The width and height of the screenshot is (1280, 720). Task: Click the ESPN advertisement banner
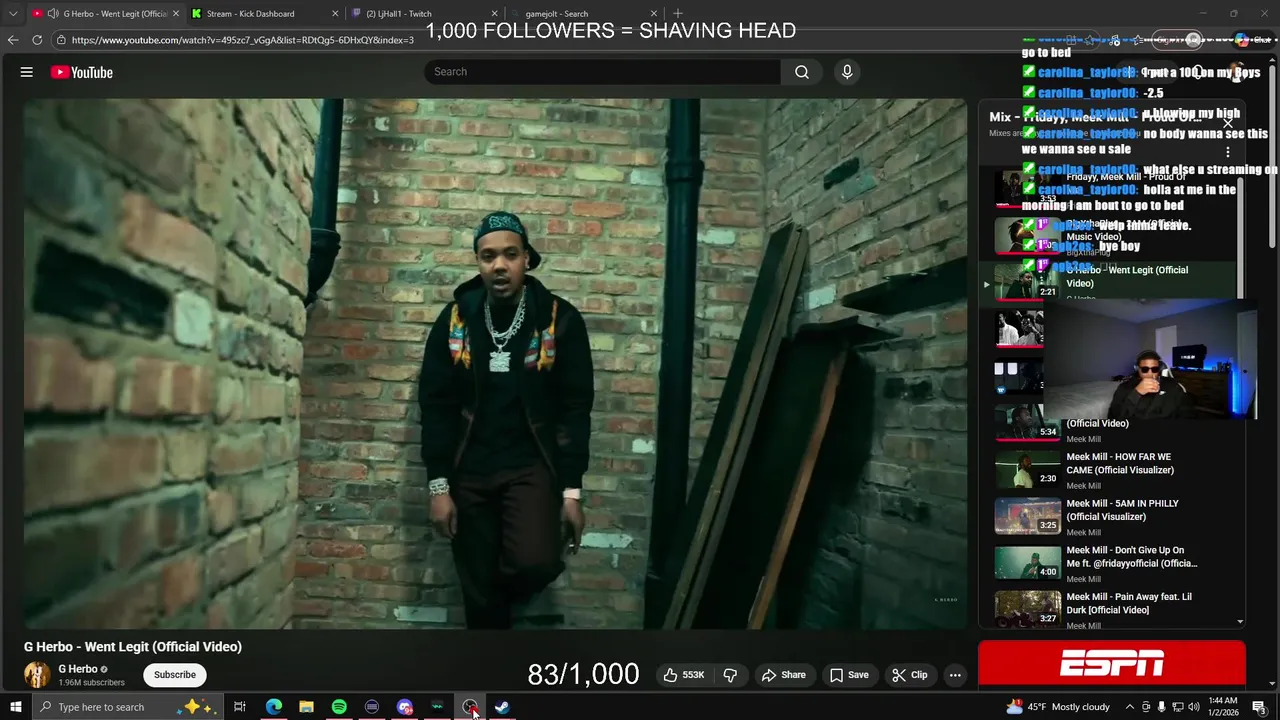point(1112,664)
